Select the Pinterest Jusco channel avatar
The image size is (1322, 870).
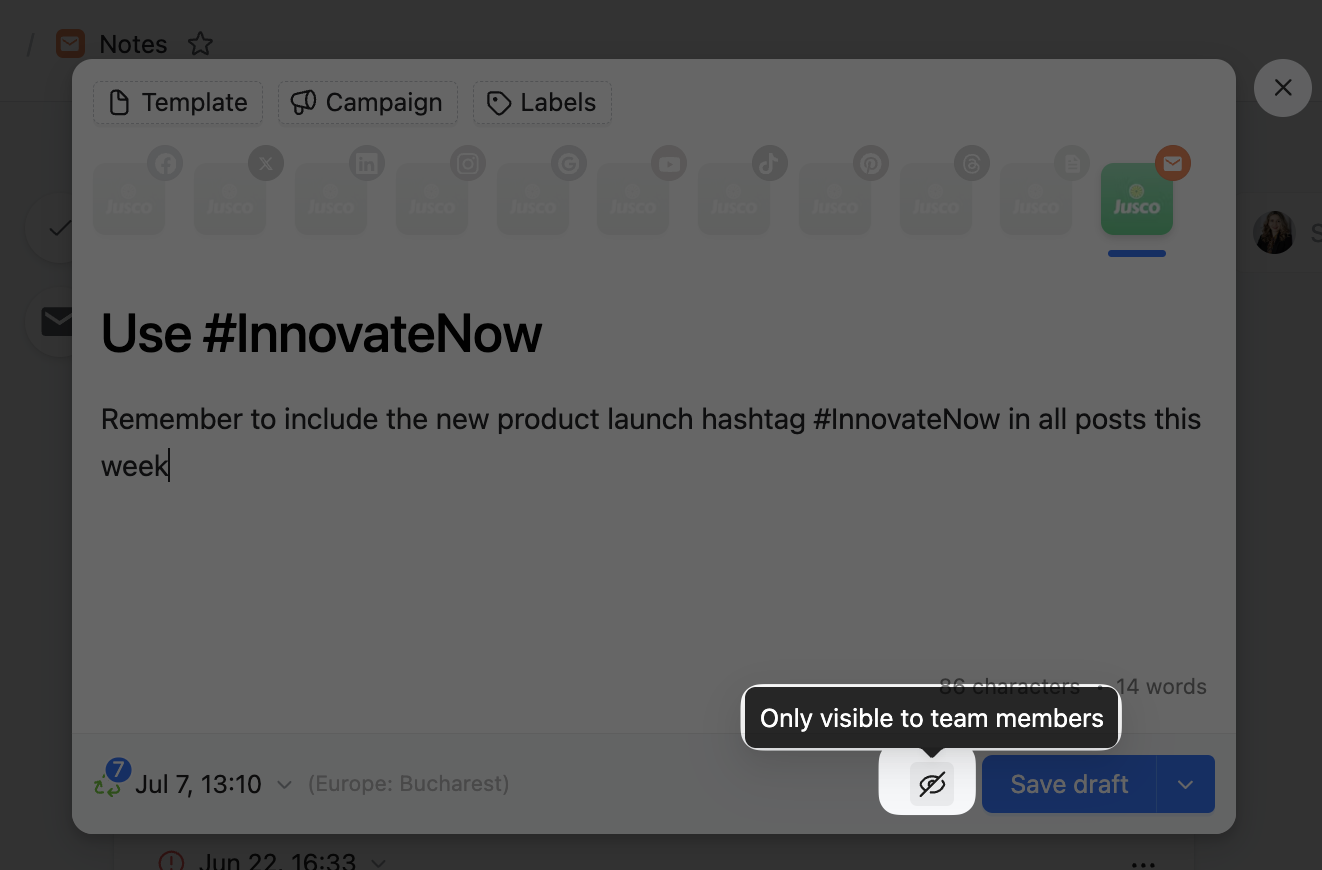[835, 199]
